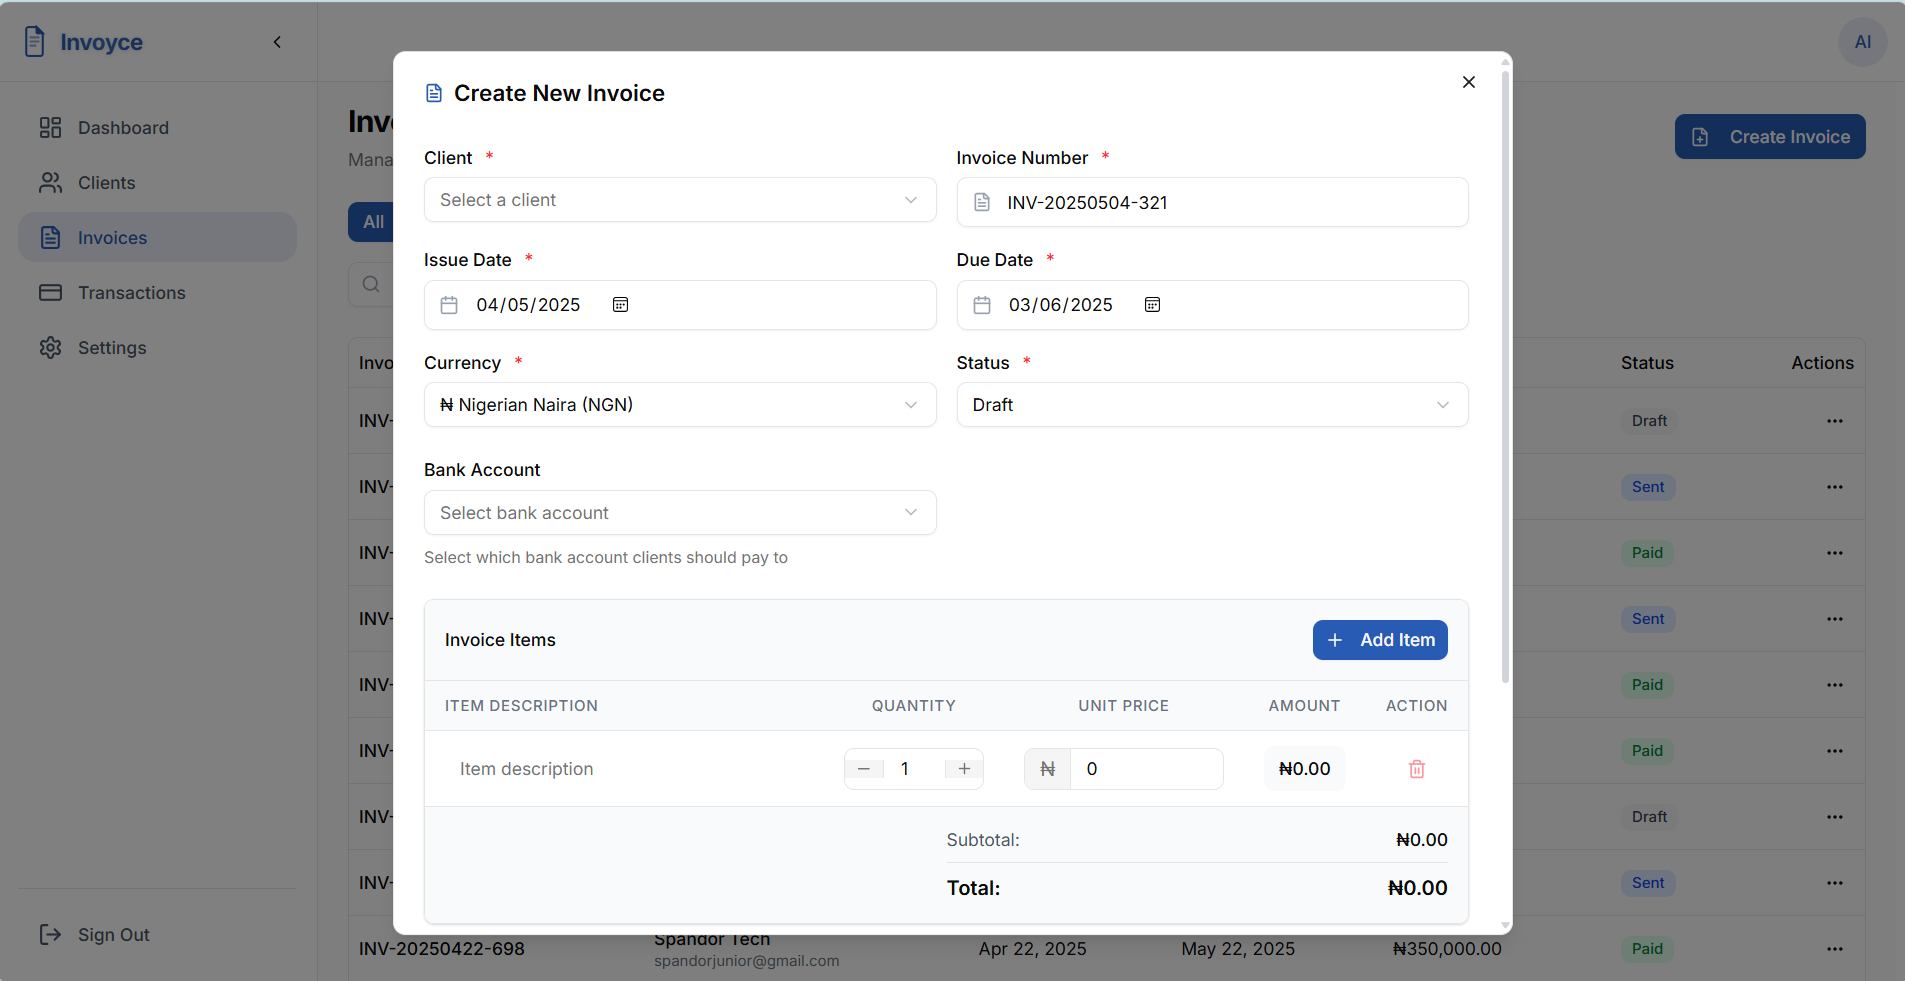The image size is (1905, 981).
Task: Click the Settings gear icon
Action: click(x=50, y=348)
